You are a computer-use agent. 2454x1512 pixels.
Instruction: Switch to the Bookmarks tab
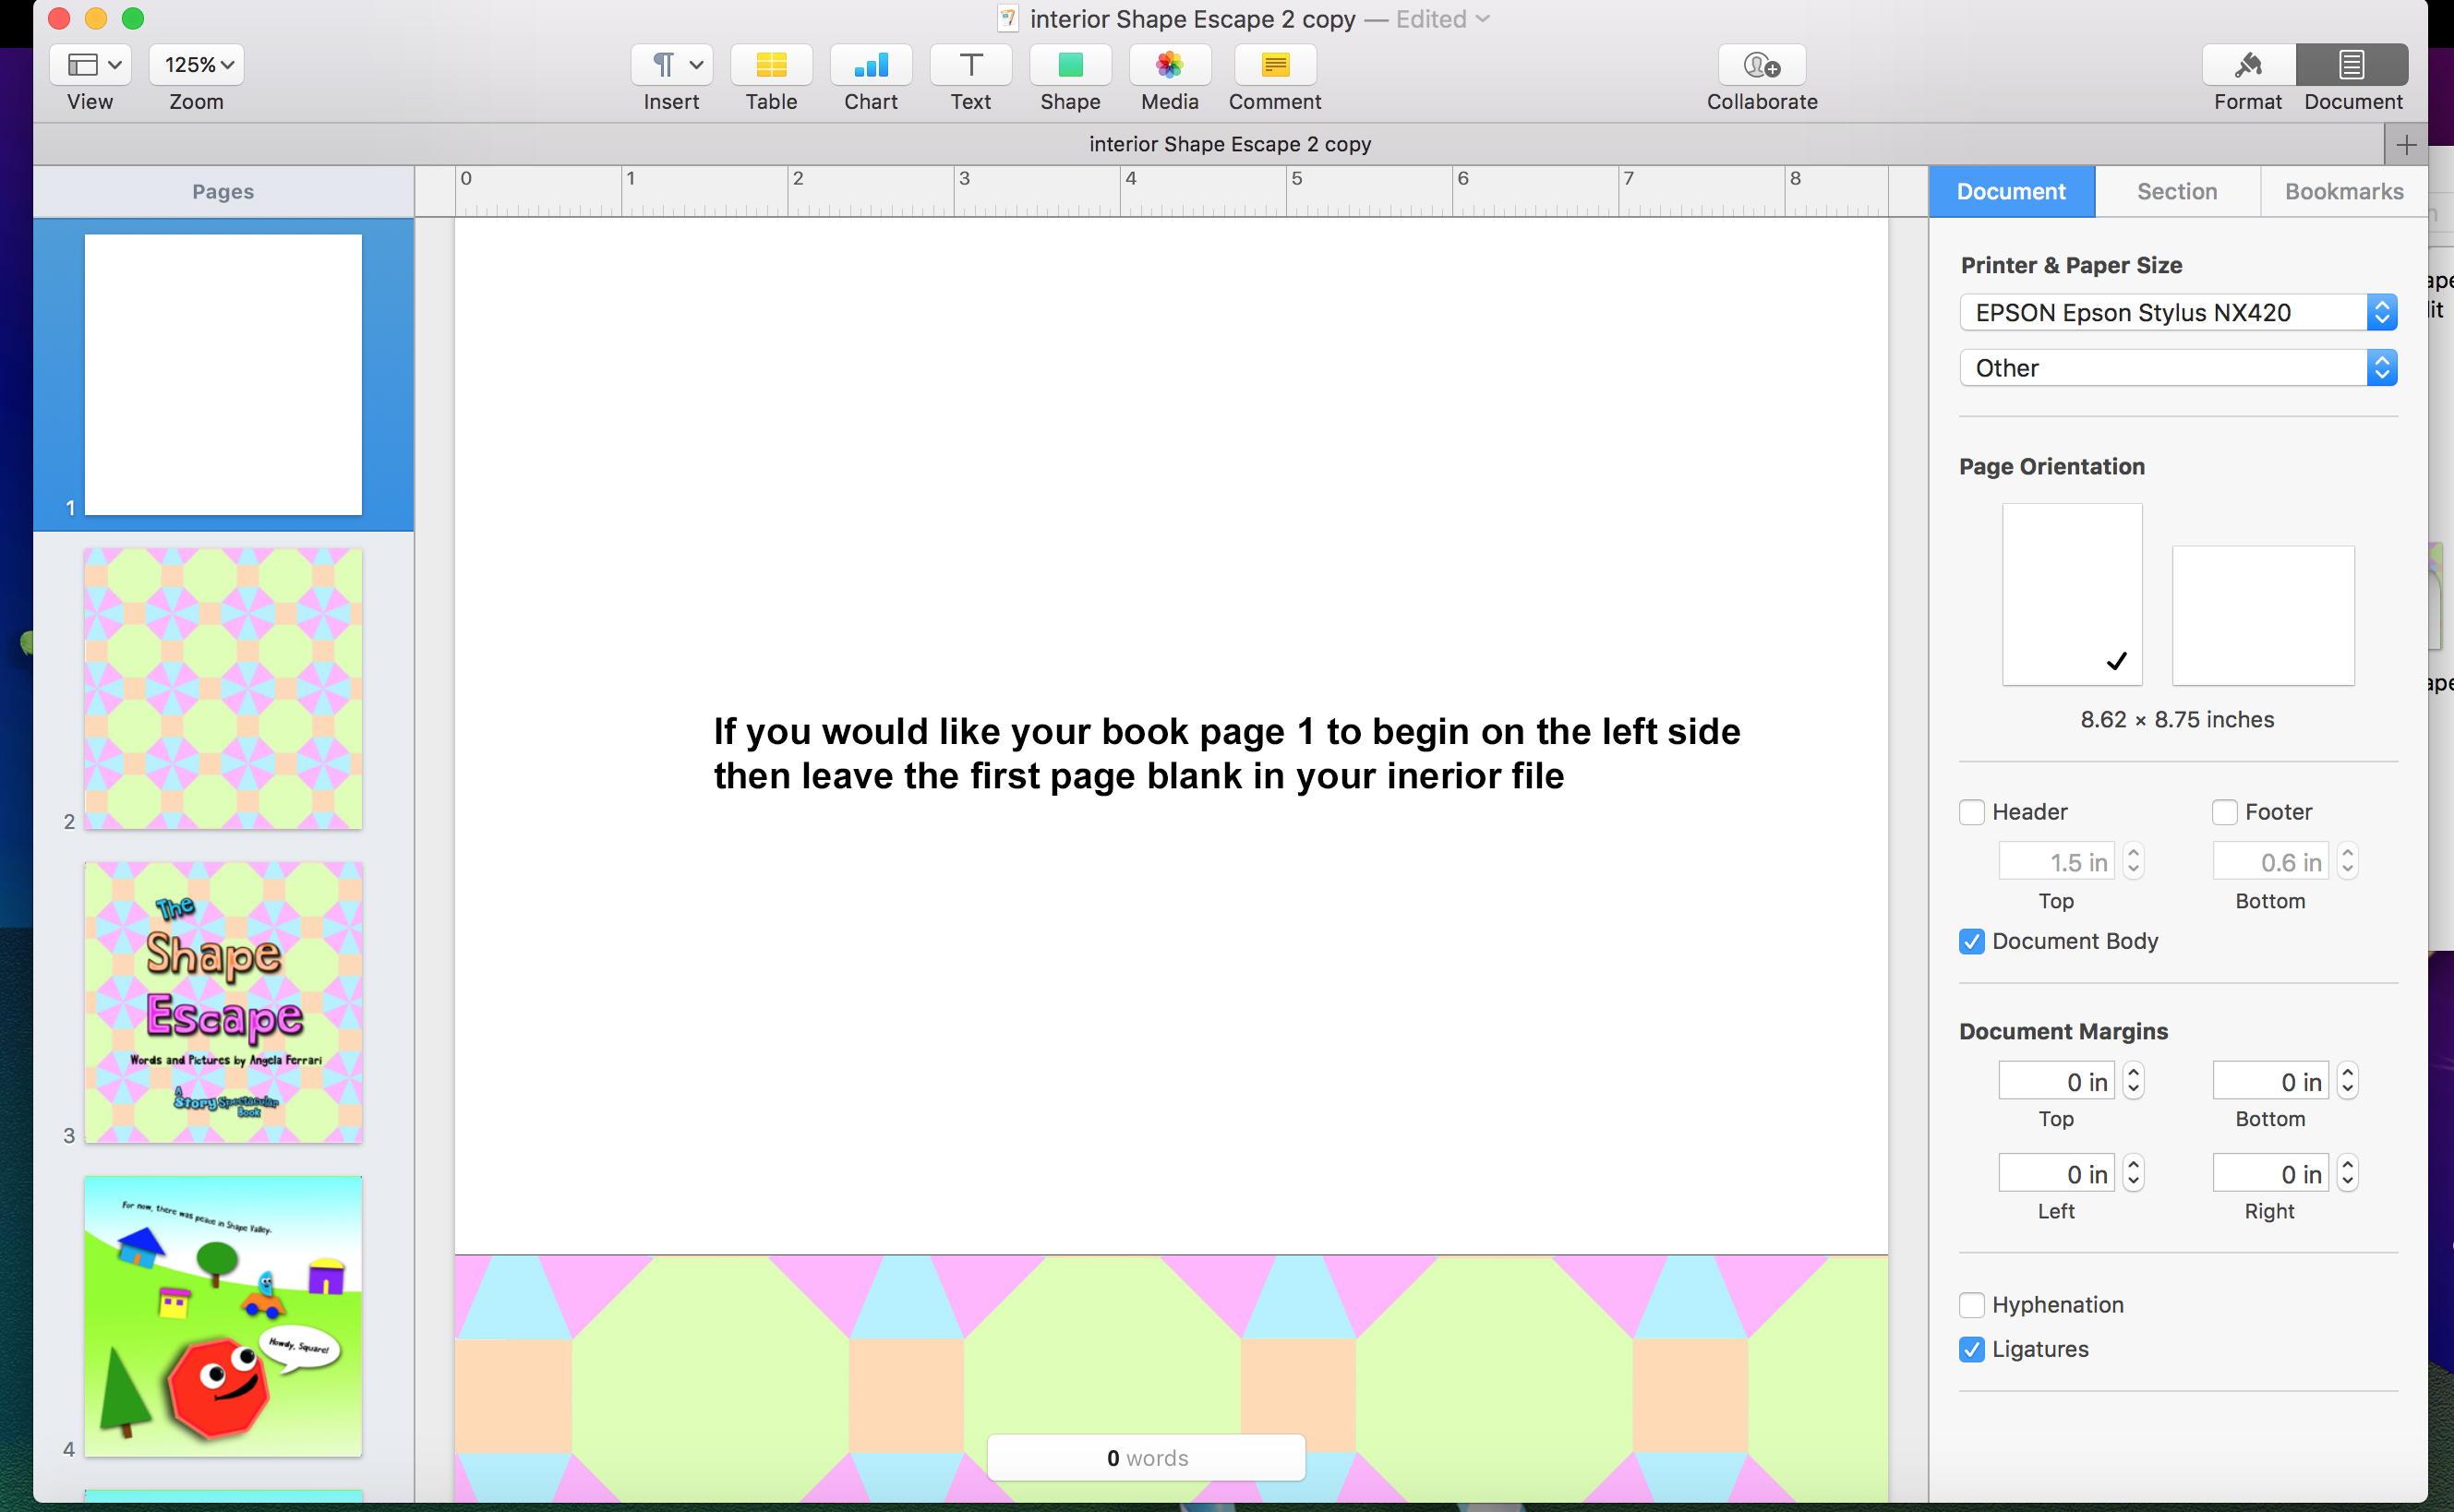pos(2344,191)
